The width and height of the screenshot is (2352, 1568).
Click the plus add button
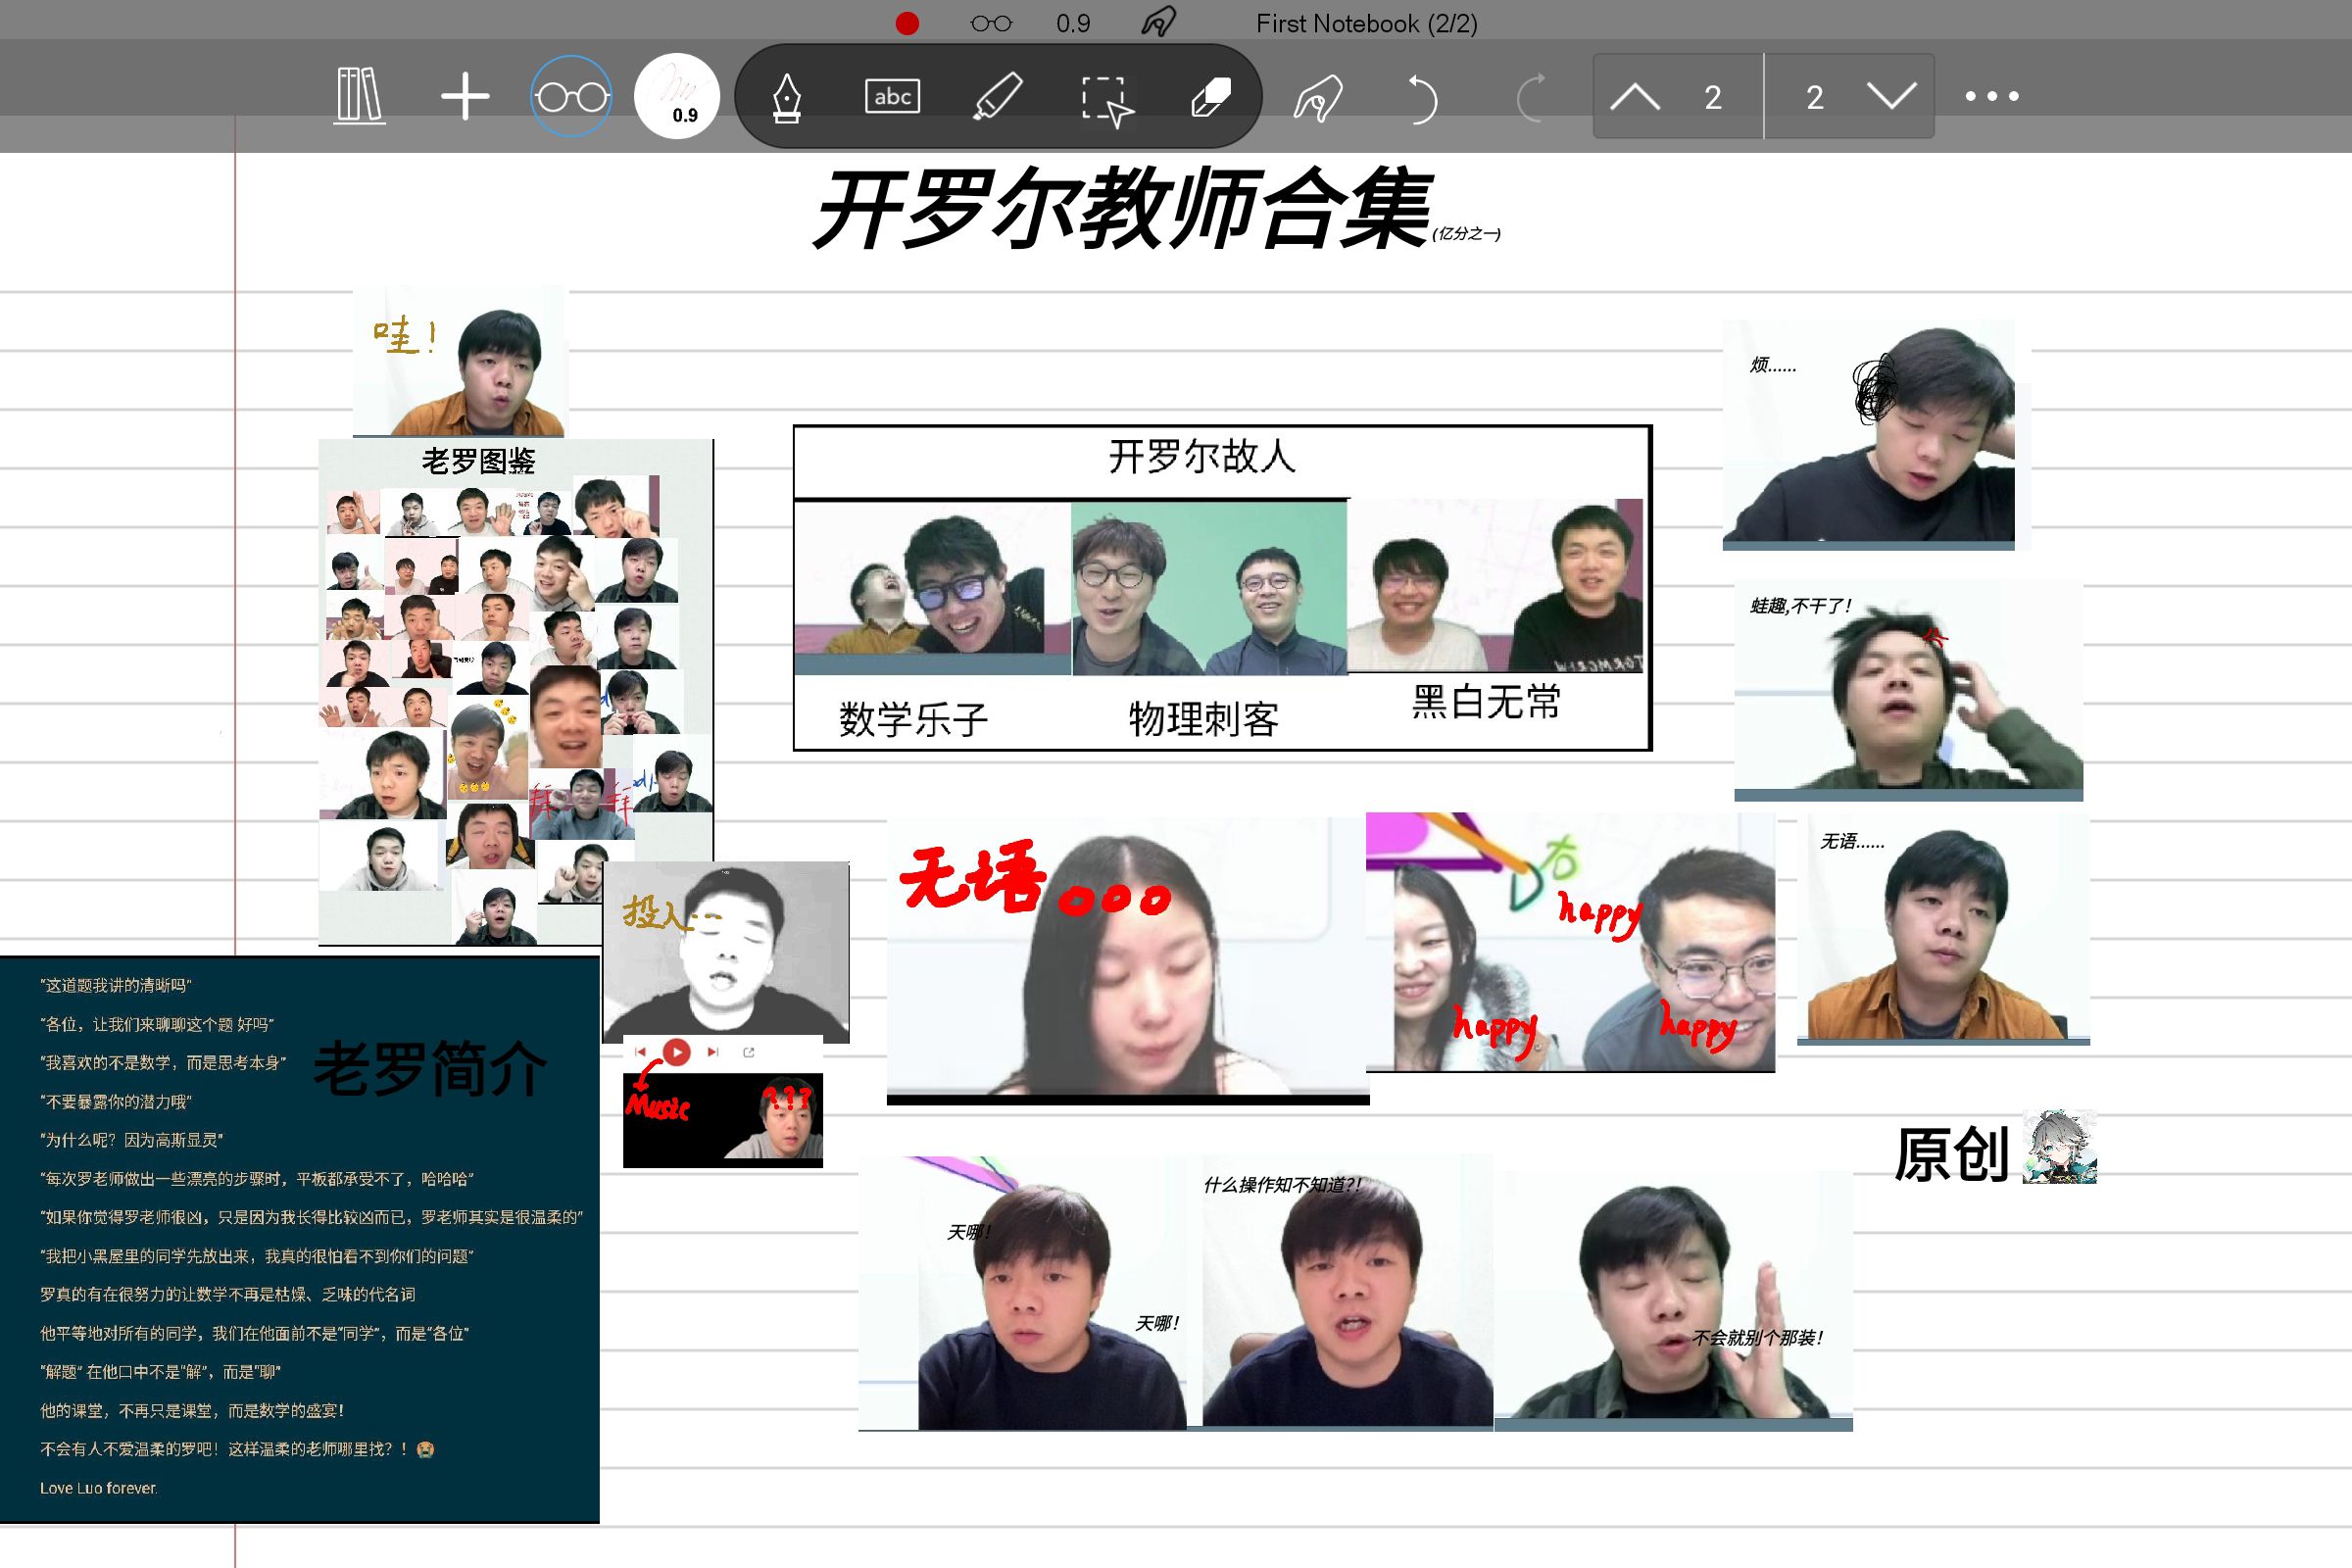pyautogui.click(x=465, y=97)
